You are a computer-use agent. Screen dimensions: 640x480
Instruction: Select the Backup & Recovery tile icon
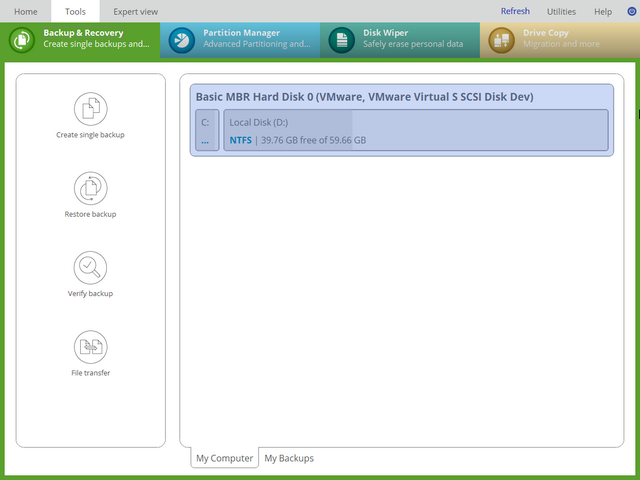pos(22,40)
